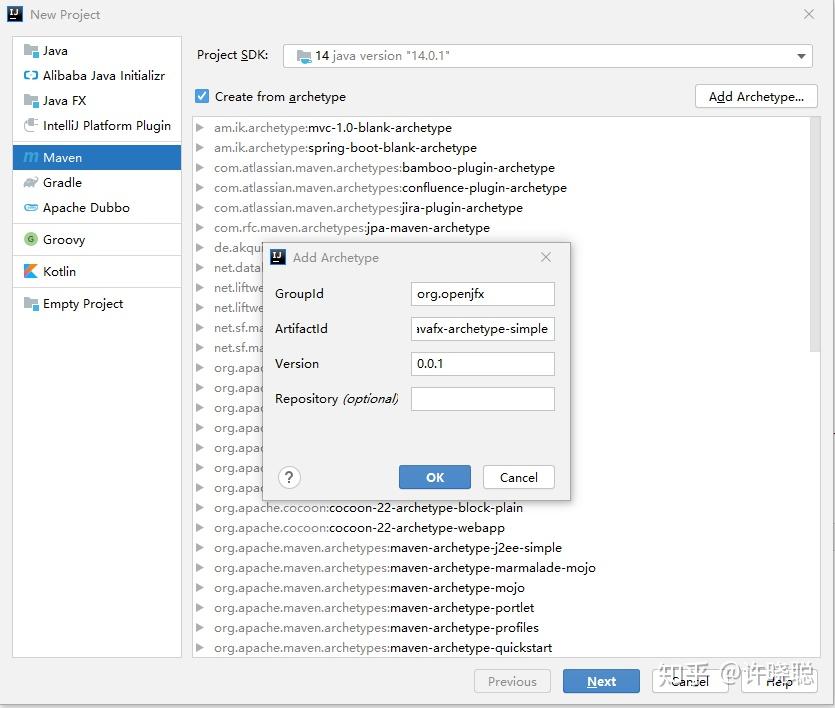Expand maven-archetype-mojo node
Screen dimensions: 835x708
[x=200, y=587]
